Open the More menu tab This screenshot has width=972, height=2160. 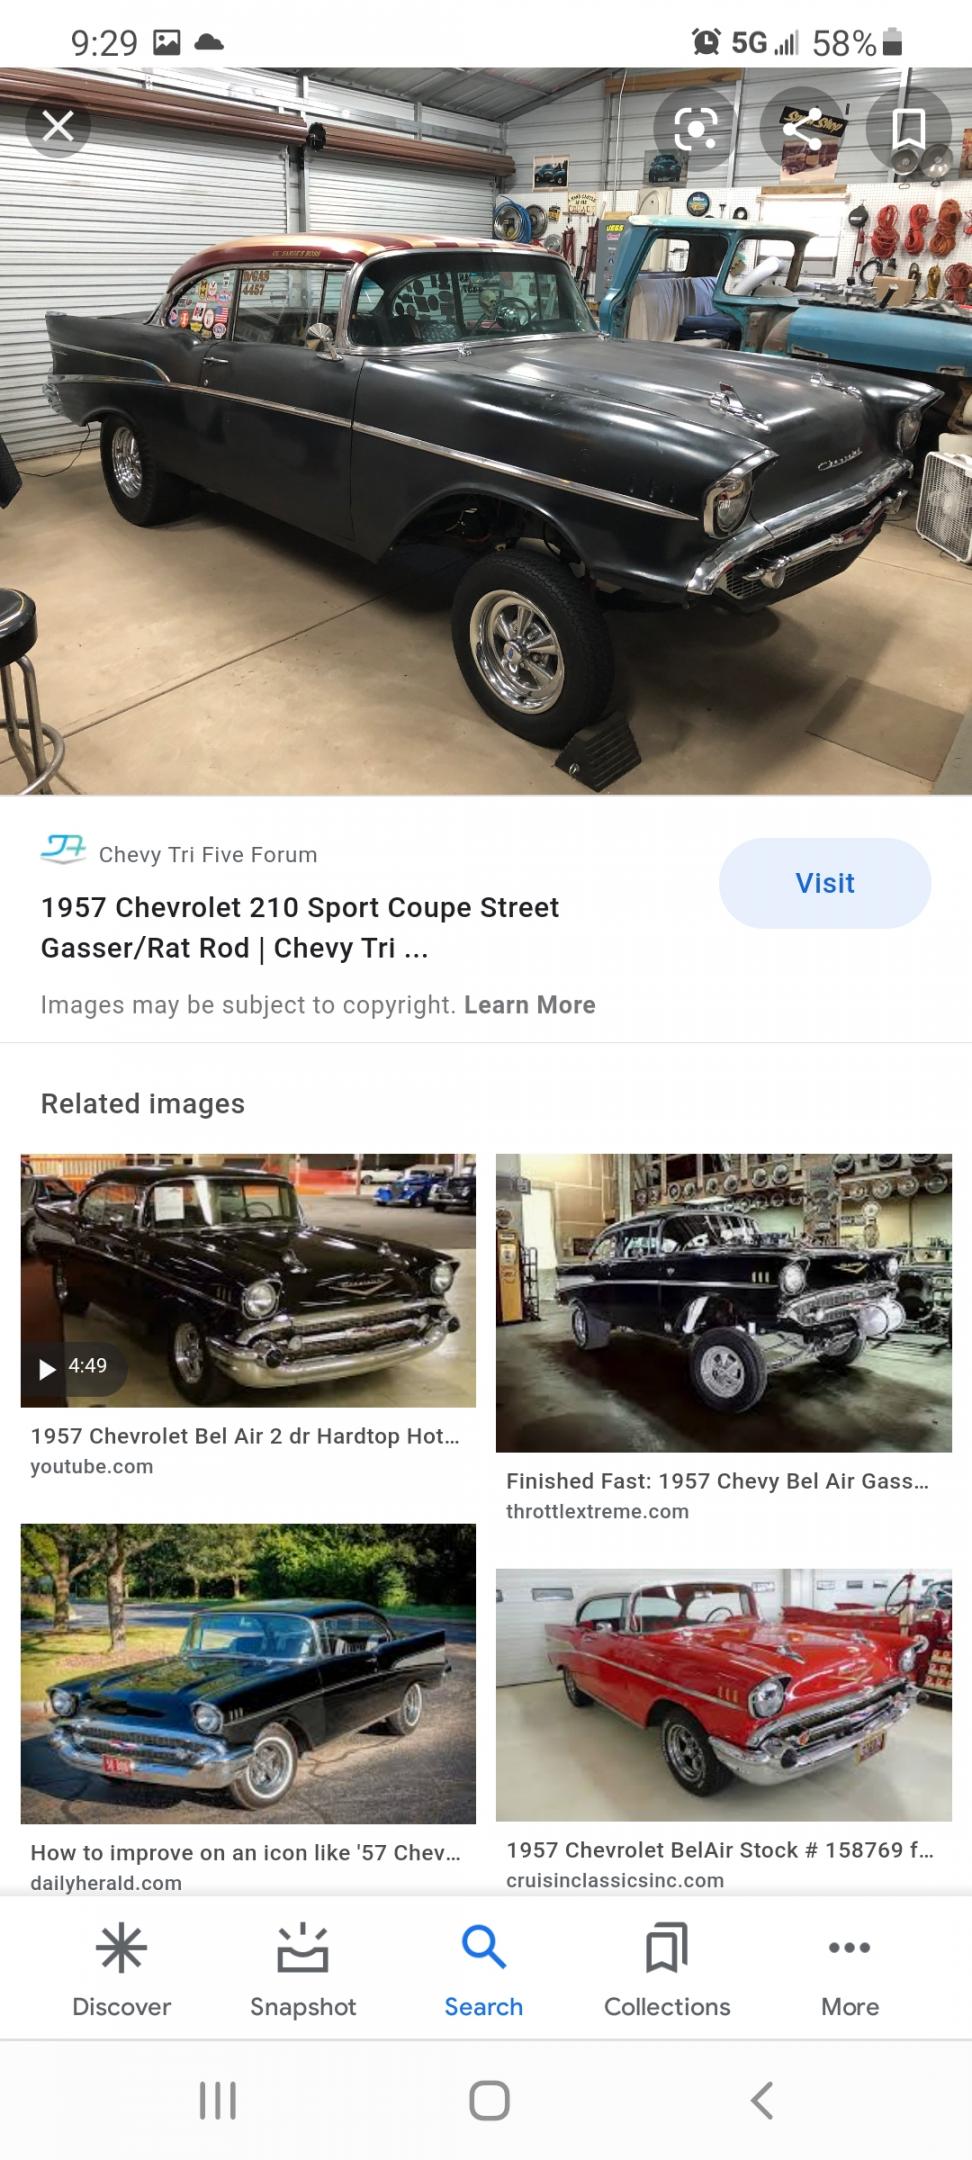[x=849, y=1968]
